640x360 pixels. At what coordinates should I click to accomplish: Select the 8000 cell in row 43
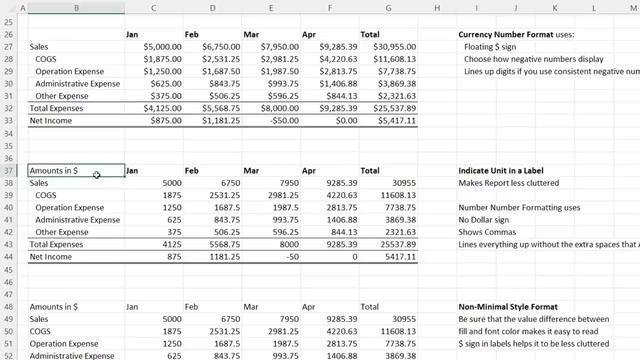coord(271,244)
